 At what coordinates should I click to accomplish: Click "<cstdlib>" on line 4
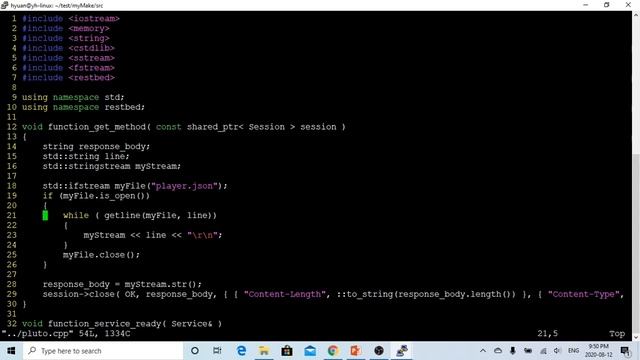point(91,48)
